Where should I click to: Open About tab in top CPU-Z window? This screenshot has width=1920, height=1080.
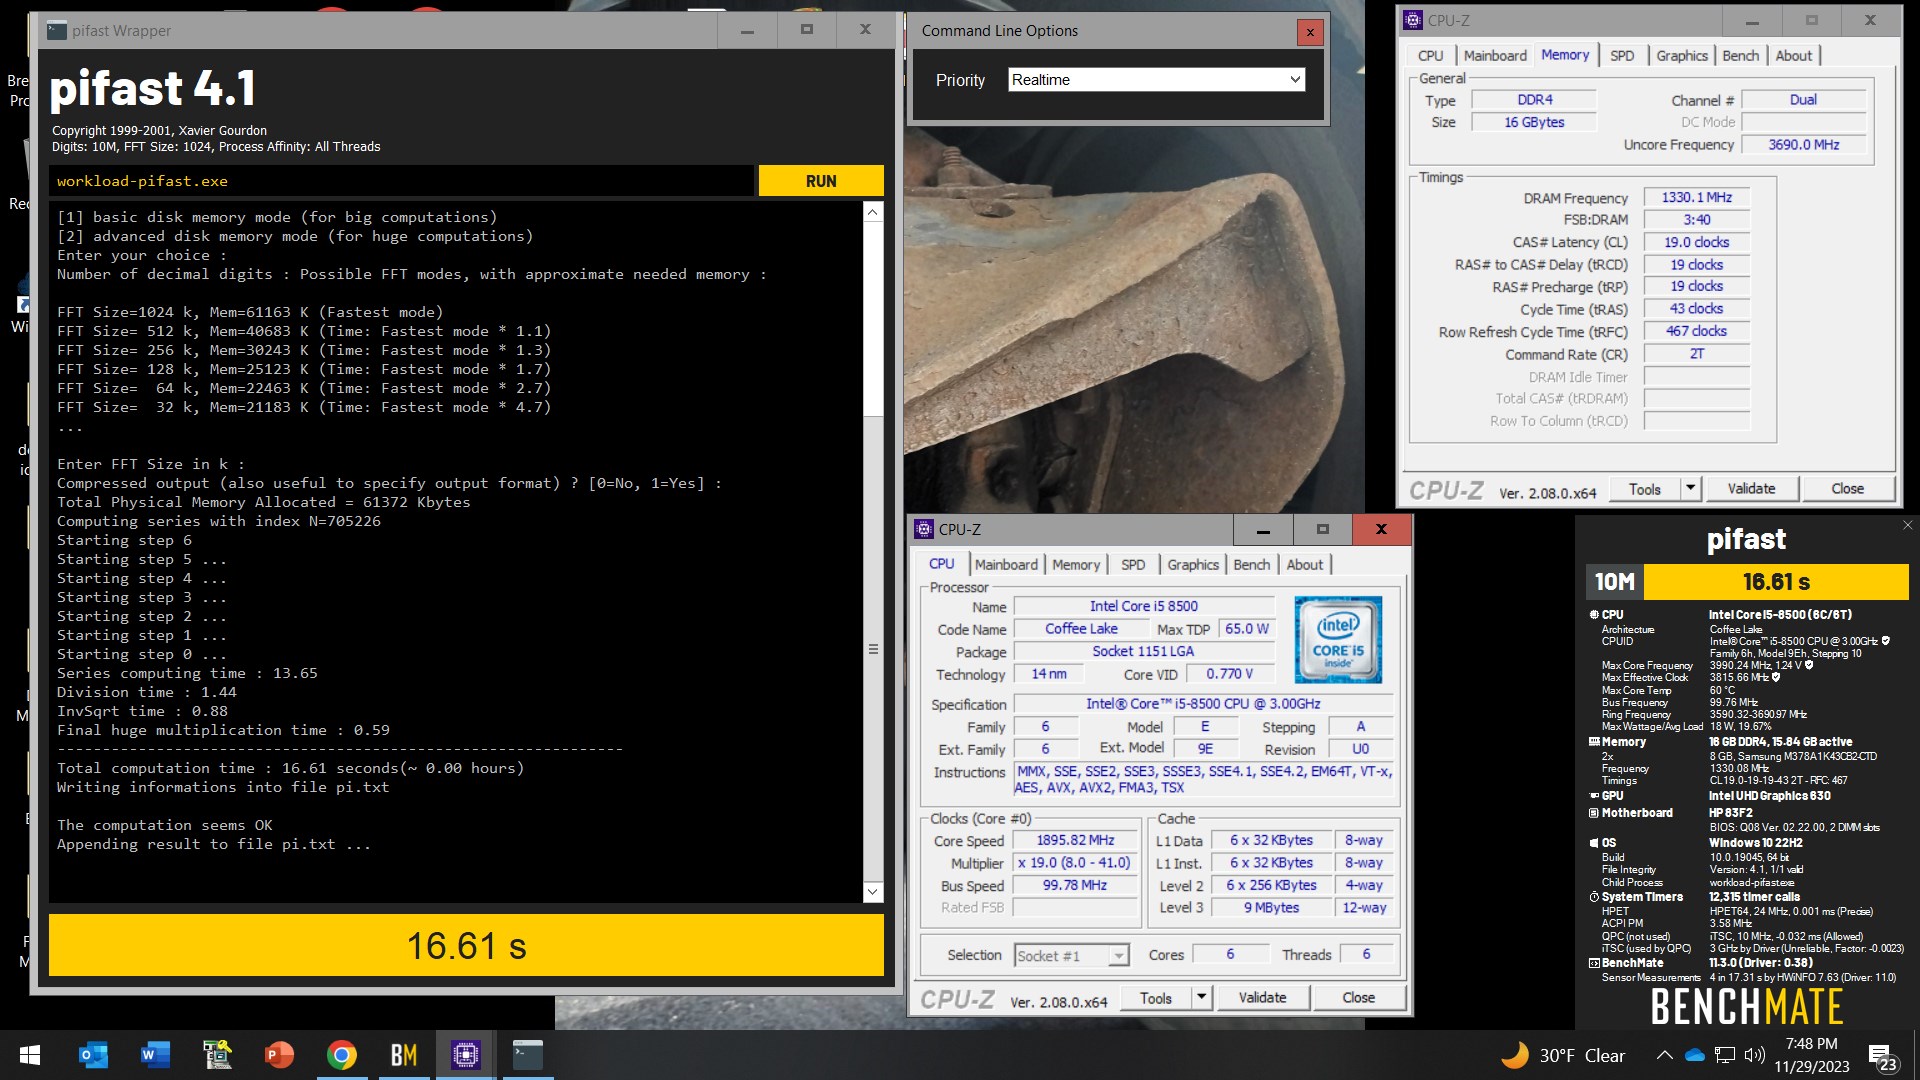(1793, 56)
